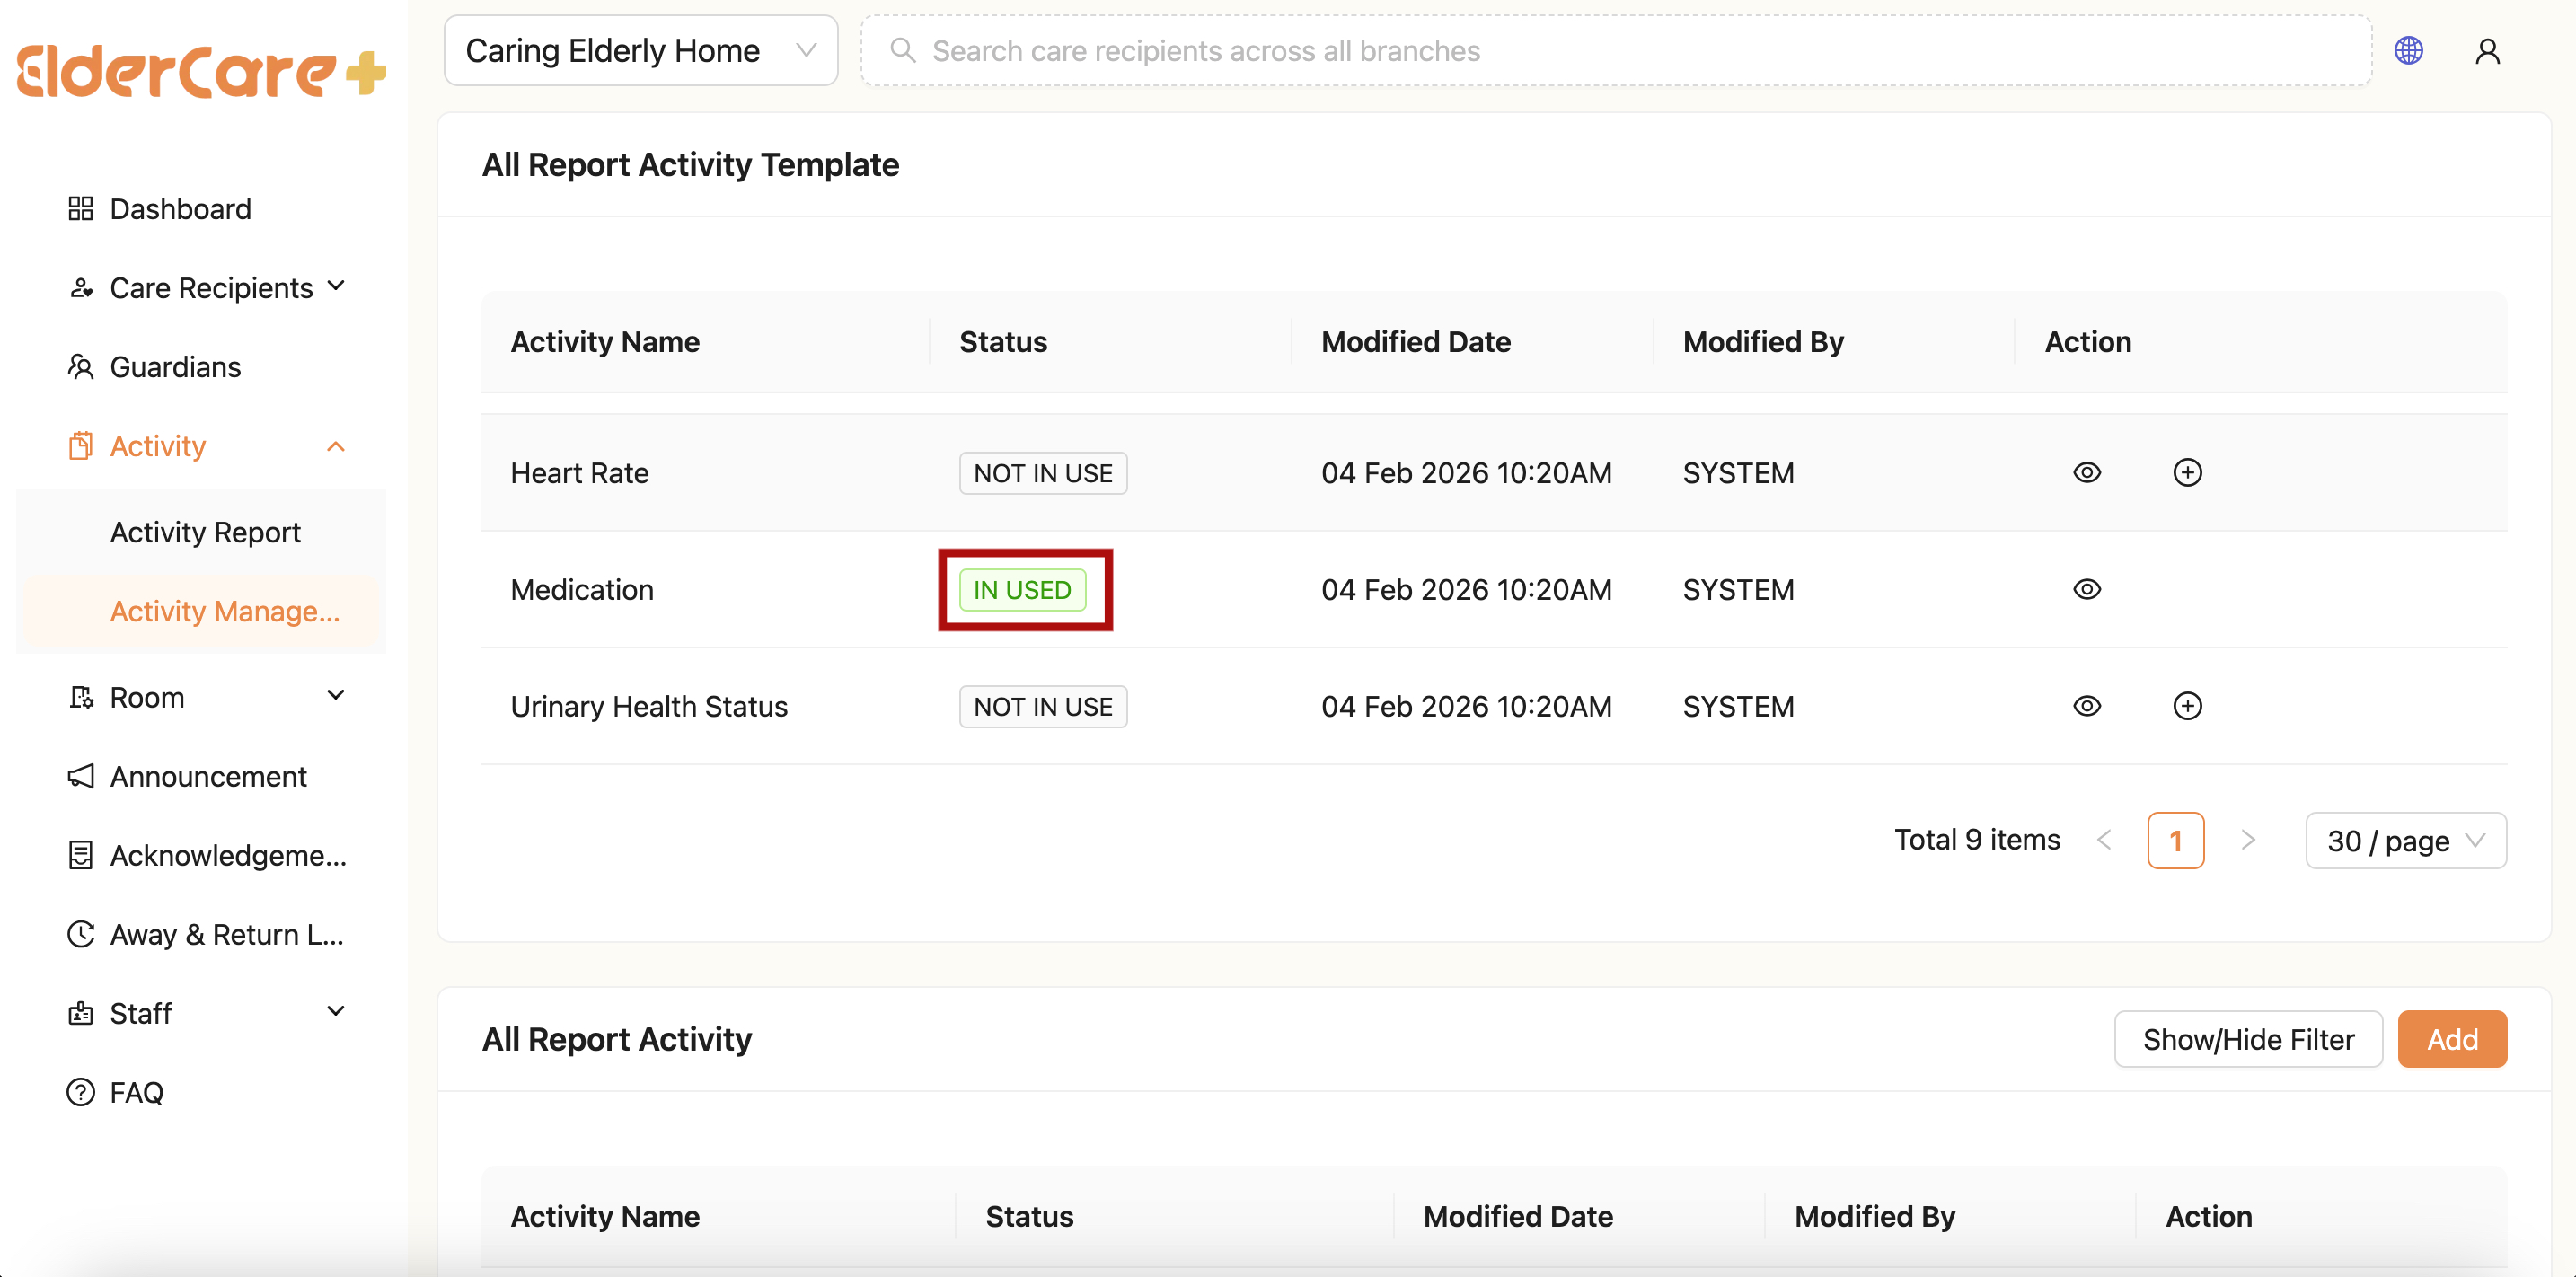The image size is (2576, 1277).
Task: Expand the Care Recipients menu
Action: coord(210,288)
